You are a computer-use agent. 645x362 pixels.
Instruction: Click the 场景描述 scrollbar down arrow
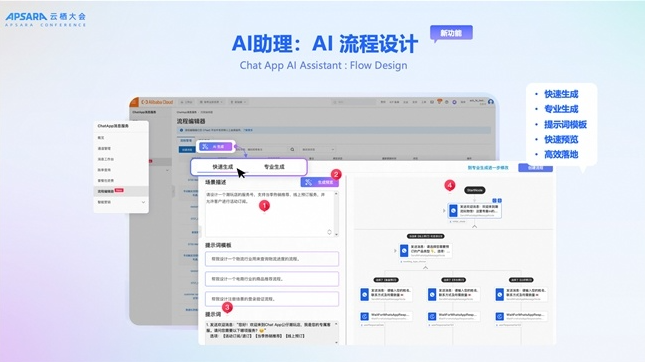click(x=336, y=234)
